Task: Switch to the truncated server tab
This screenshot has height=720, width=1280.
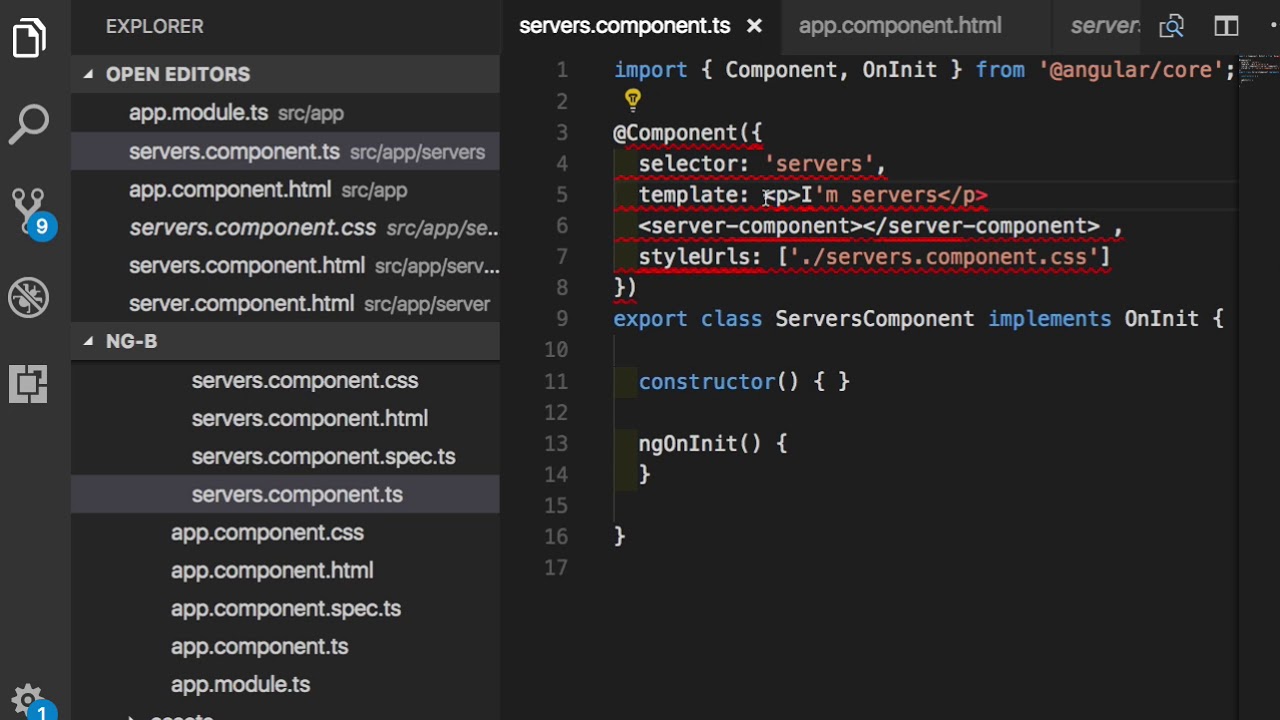Action: click(1104, 26)
